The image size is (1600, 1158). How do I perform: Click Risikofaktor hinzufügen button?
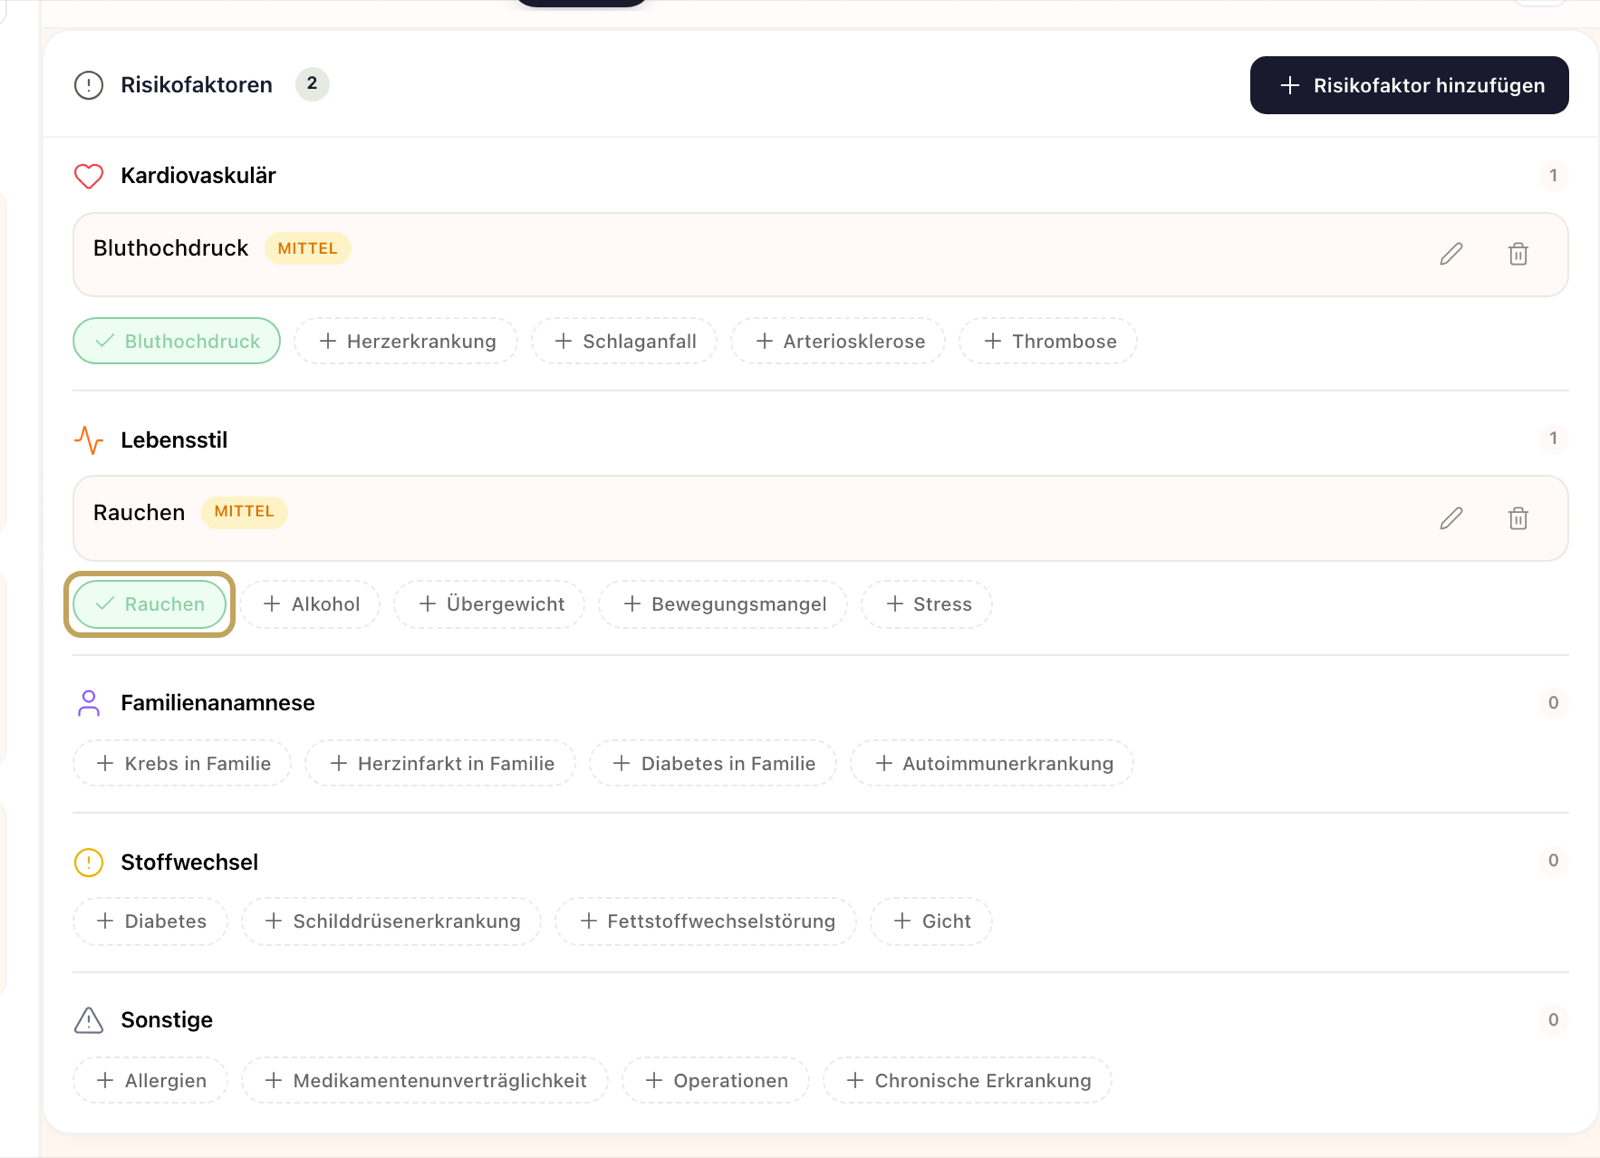click(1409, 85)
